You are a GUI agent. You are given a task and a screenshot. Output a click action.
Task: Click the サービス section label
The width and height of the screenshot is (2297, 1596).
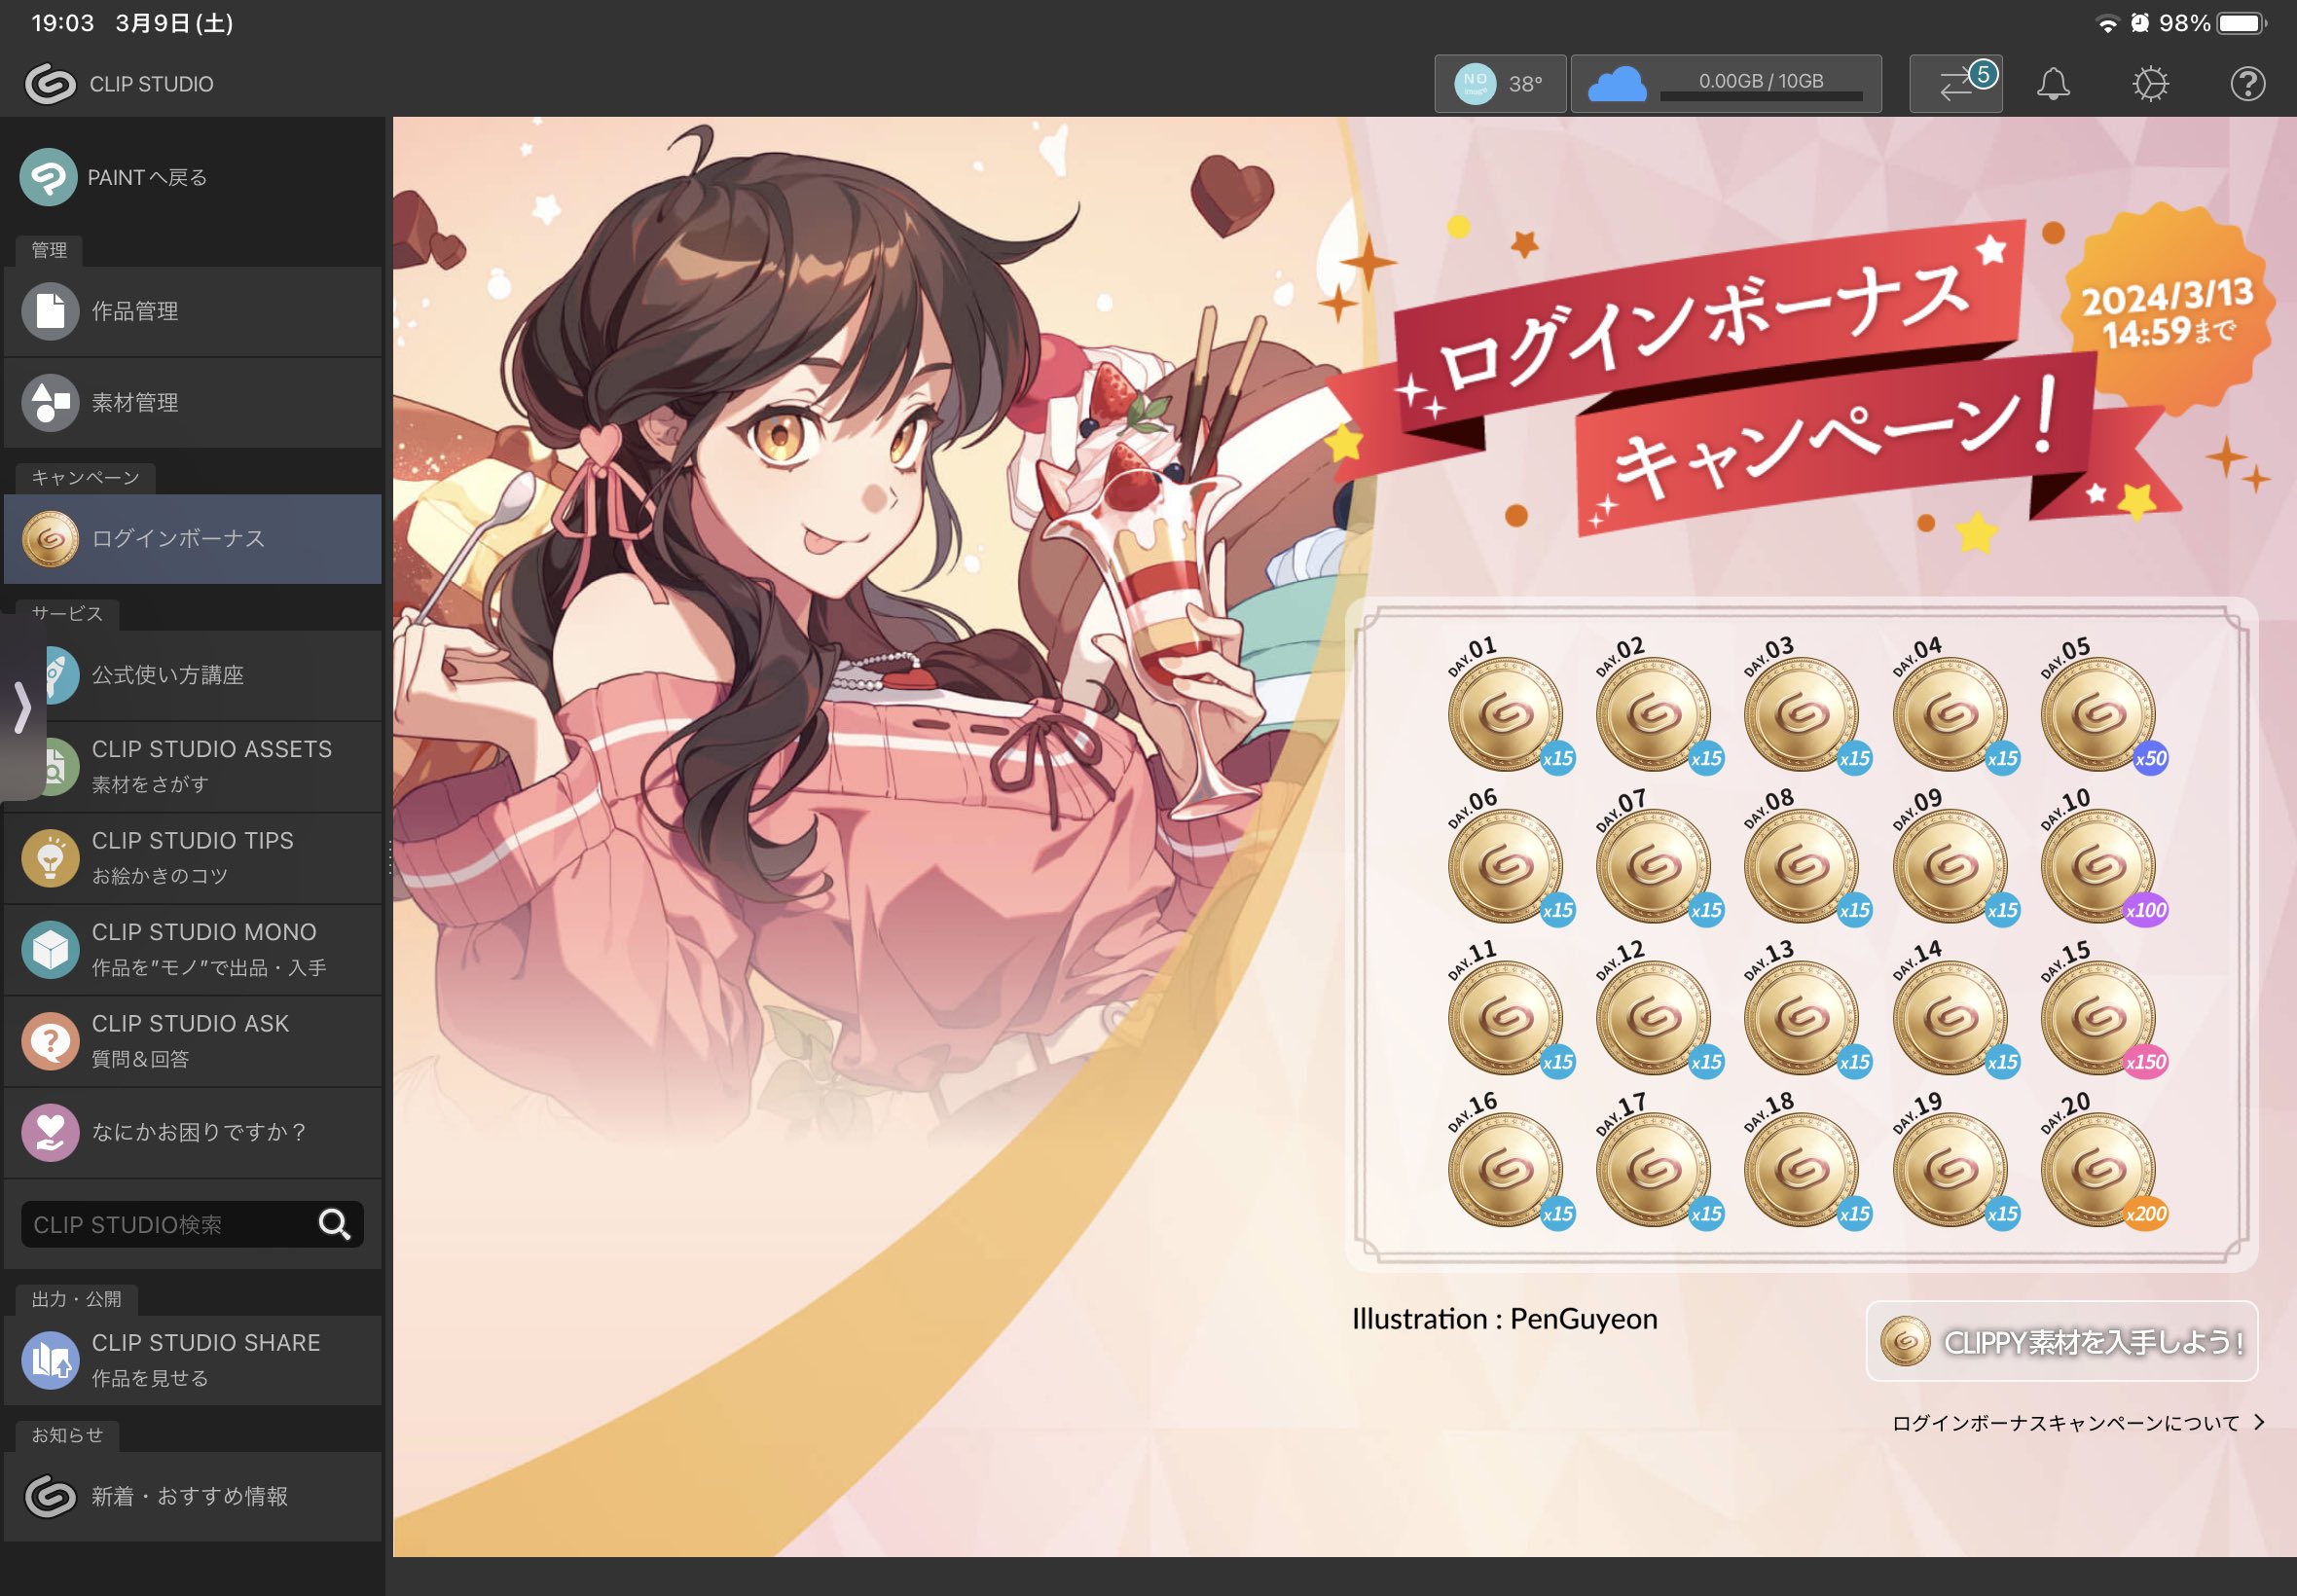coord(67,614)
